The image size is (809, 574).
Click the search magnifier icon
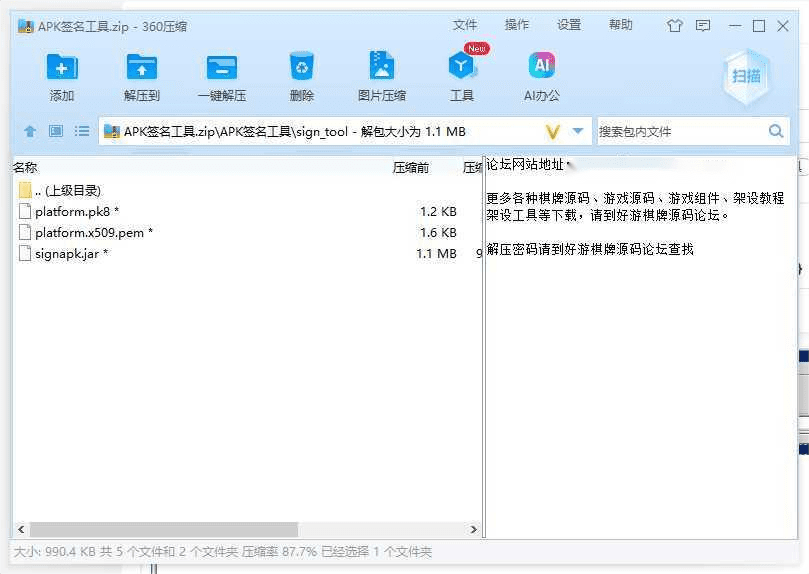(x=775, y=131)
